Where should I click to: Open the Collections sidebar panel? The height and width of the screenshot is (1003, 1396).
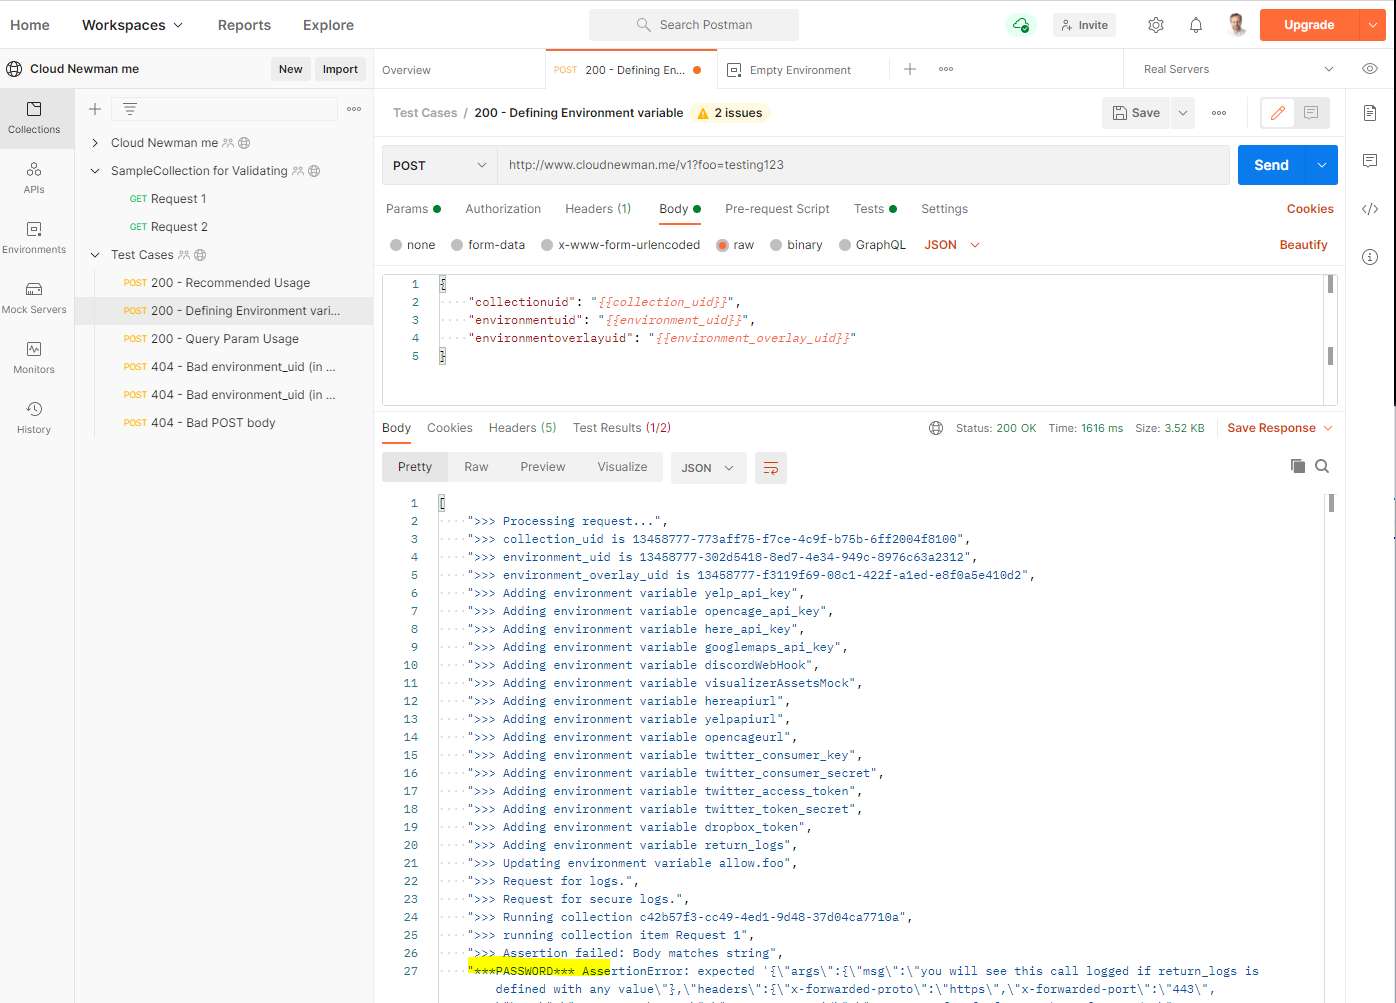pos(34,118)
